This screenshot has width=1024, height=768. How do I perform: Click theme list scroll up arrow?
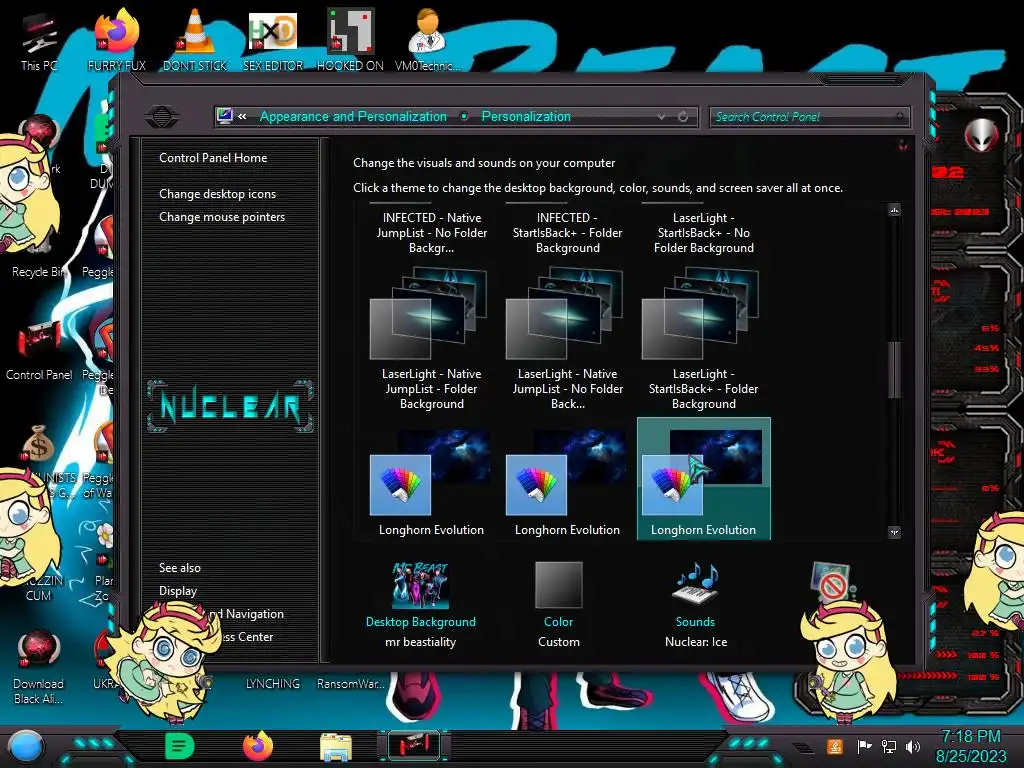click(895, 210)
